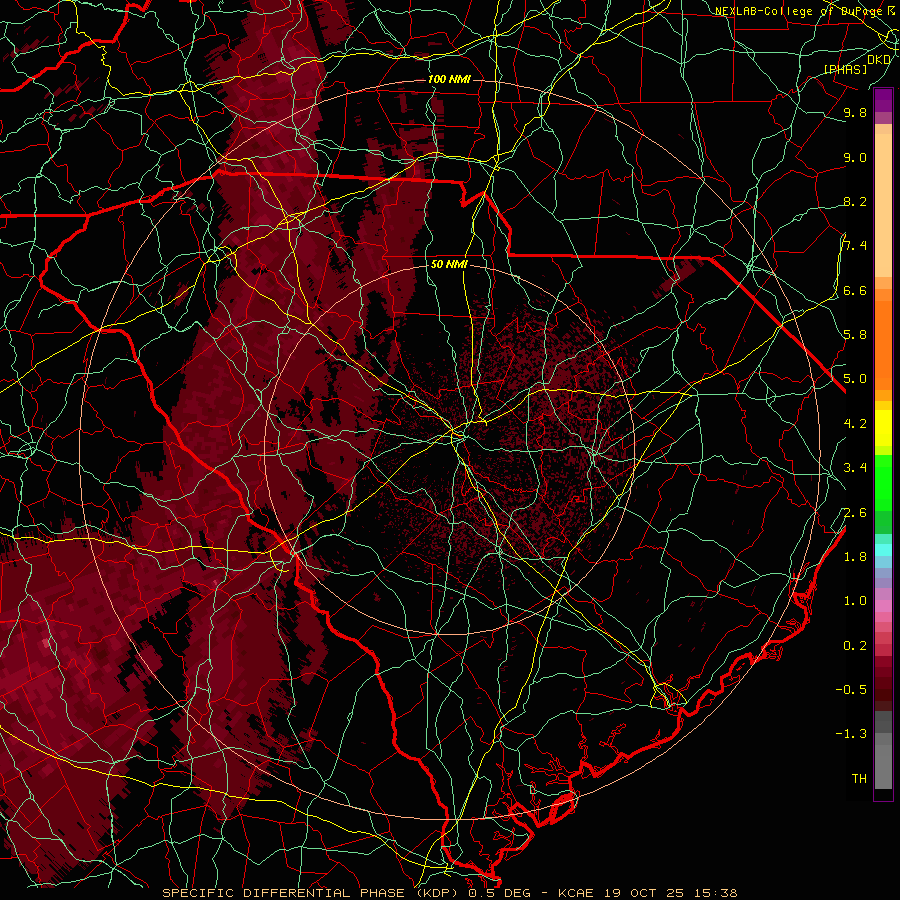Click the 0.2 value on color scale

click(x=855, y=646)
